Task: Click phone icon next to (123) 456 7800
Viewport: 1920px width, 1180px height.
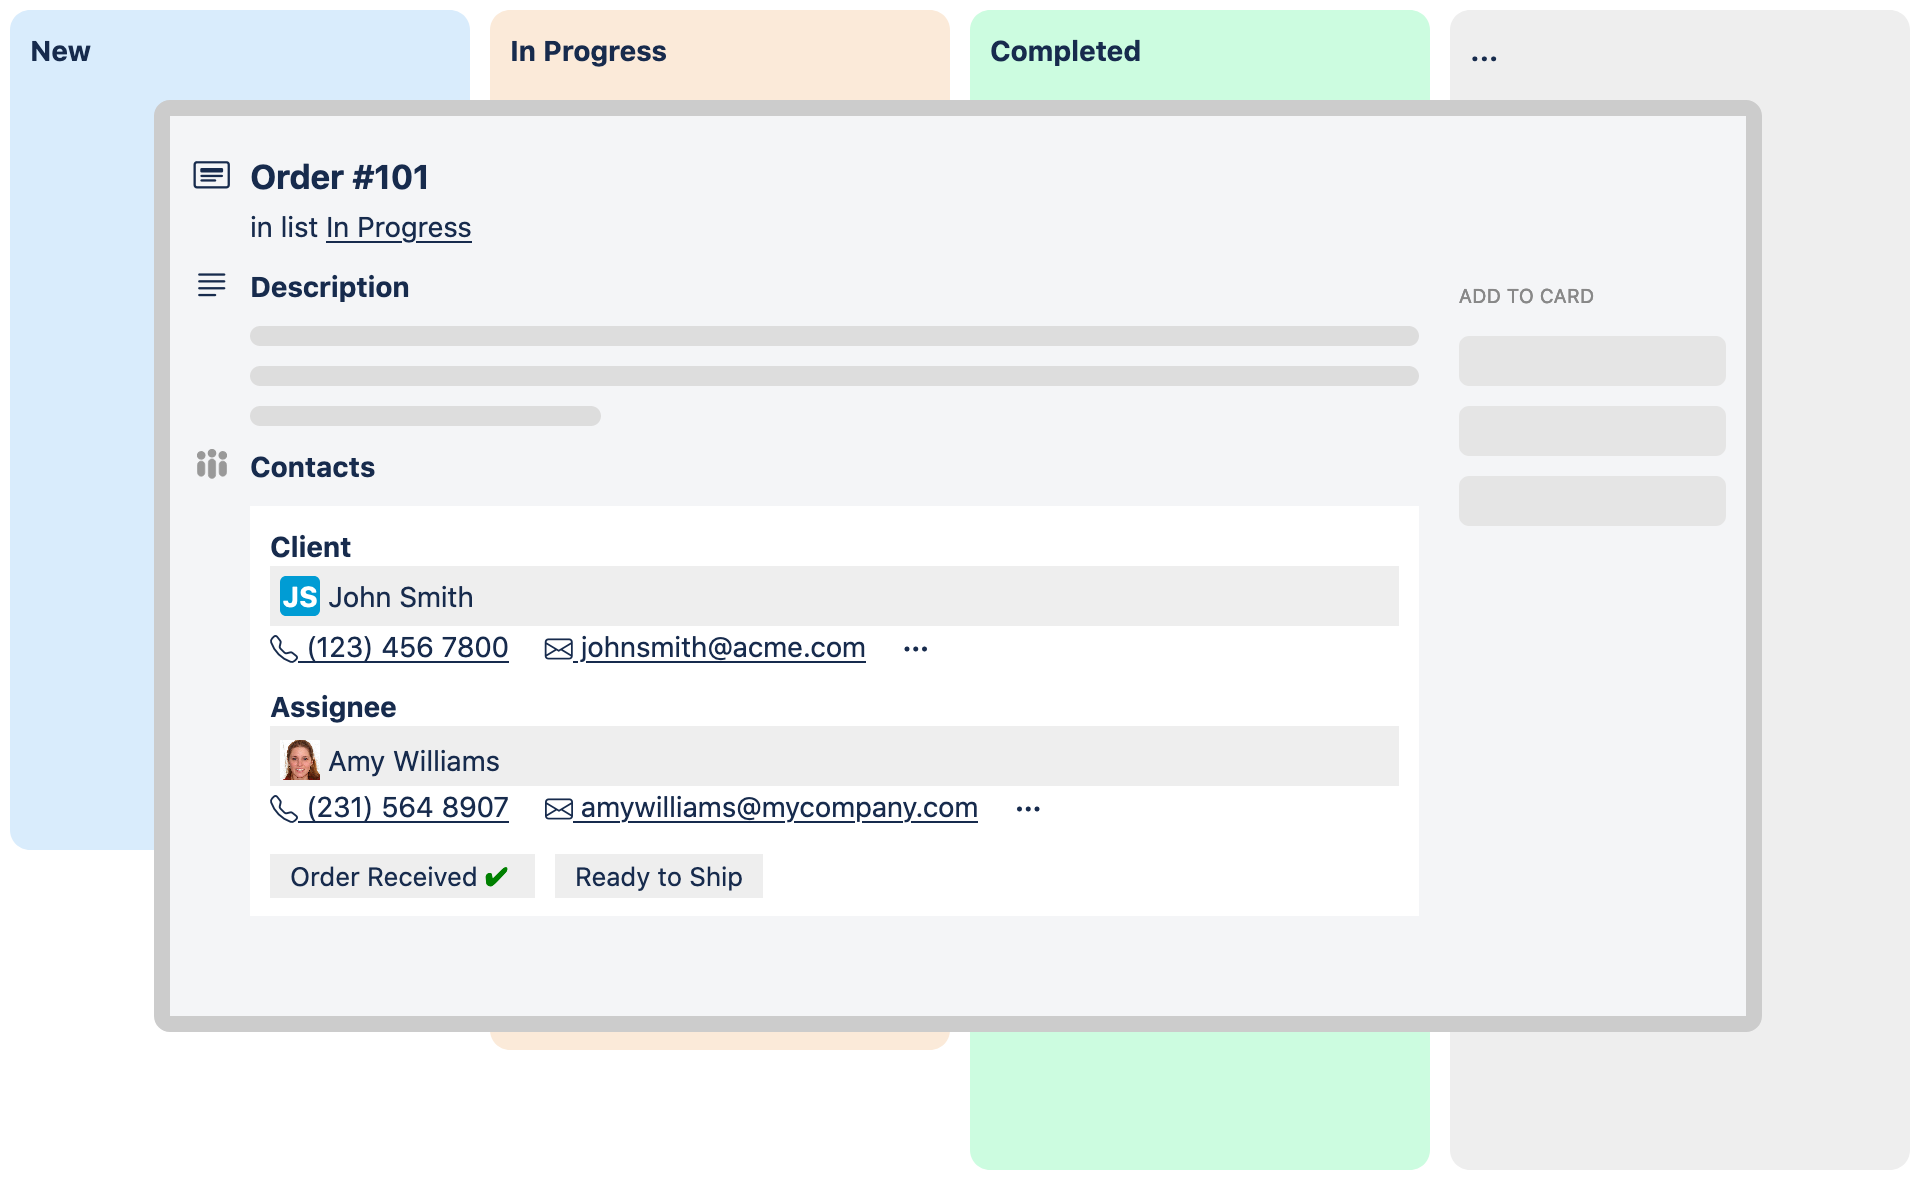Action: (x=284, y=649)
